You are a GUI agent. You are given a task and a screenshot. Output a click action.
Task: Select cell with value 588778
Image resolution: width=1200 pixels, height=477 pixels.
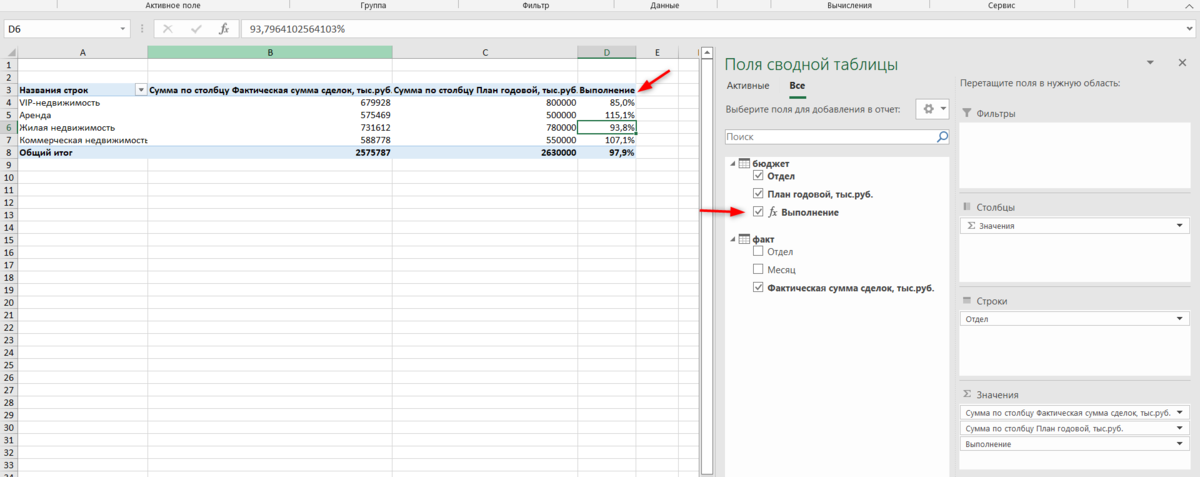270,140
